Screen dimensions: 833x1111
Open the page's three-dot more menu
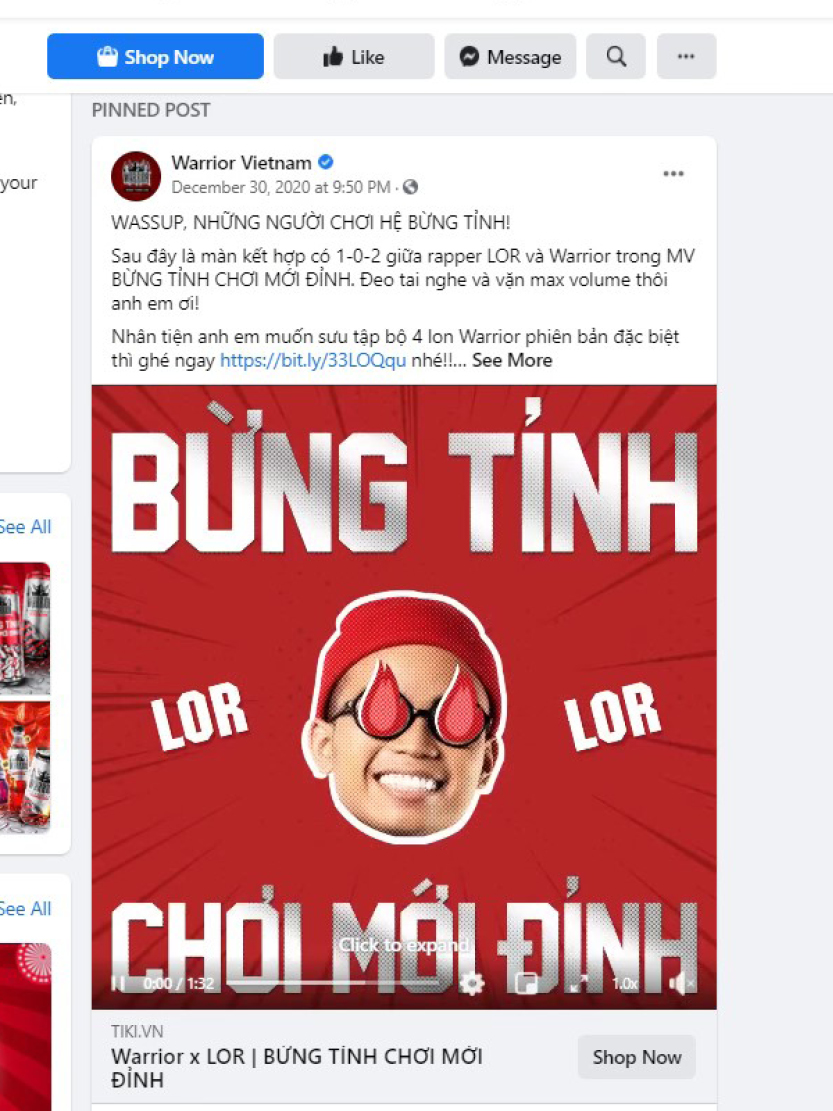click(686, 57)
